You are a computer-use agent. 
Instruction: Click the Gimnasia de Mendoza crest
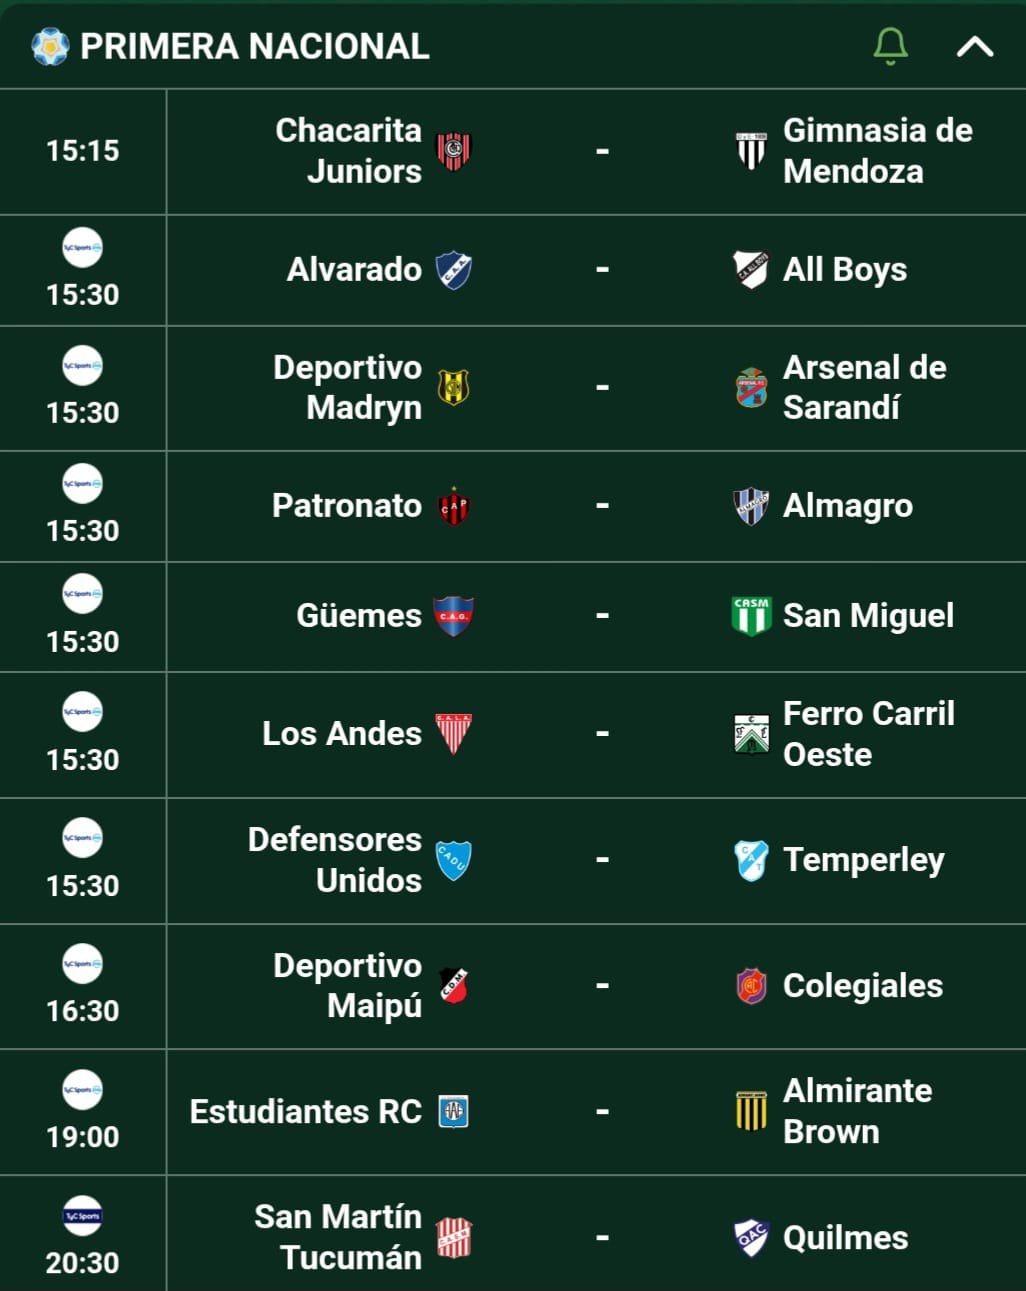(x=751, y=151)
